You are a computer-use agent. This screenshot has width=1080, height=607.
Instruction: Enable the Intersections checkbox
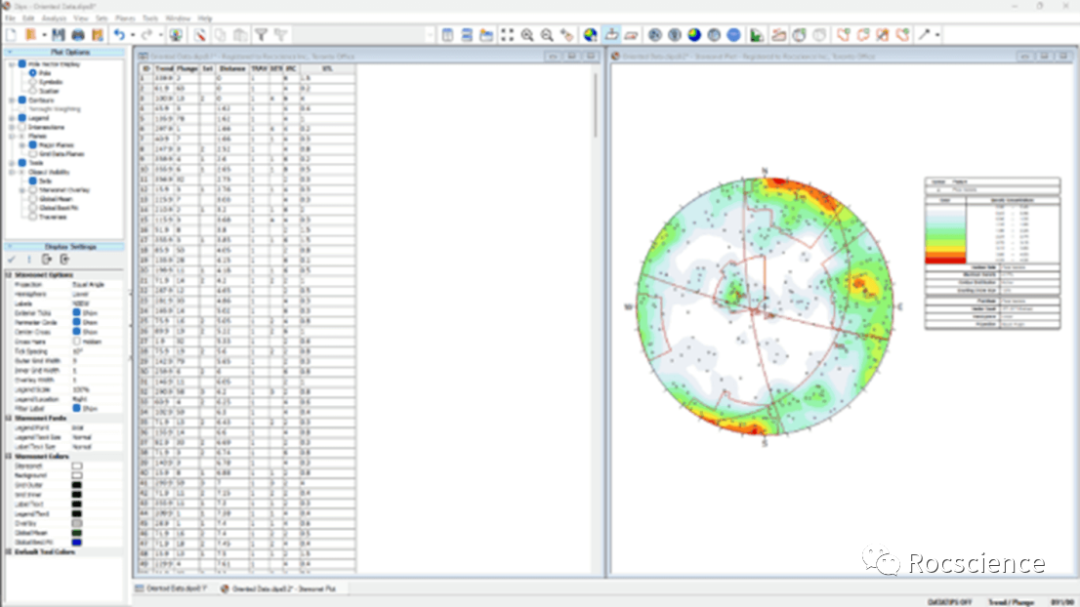point(21,127)
